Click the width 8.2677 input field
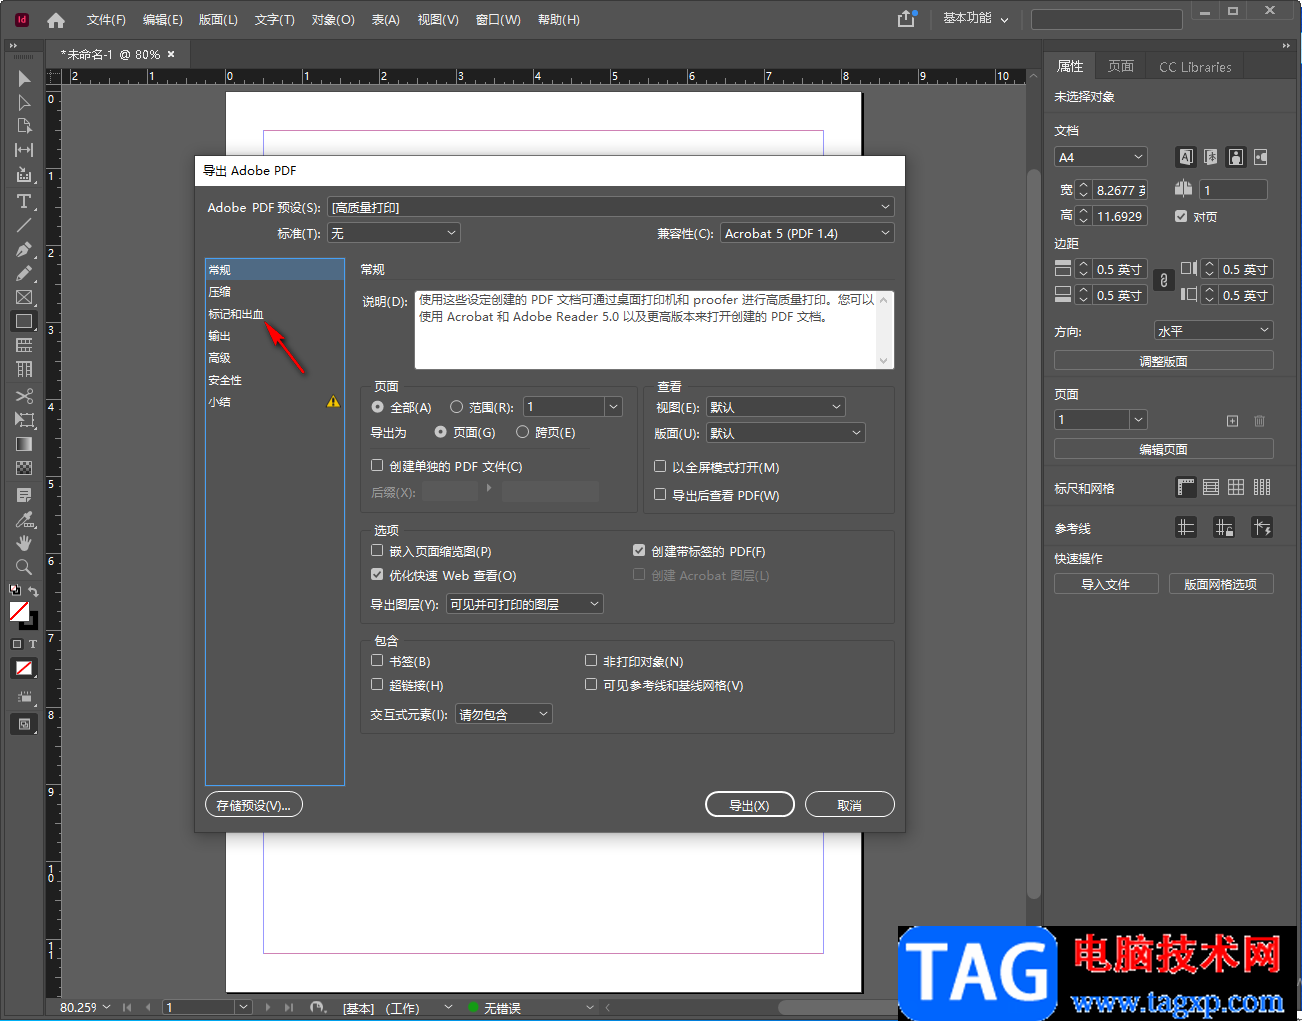This screenshot has height=1021, width=1302. (x=1120, y=190)
